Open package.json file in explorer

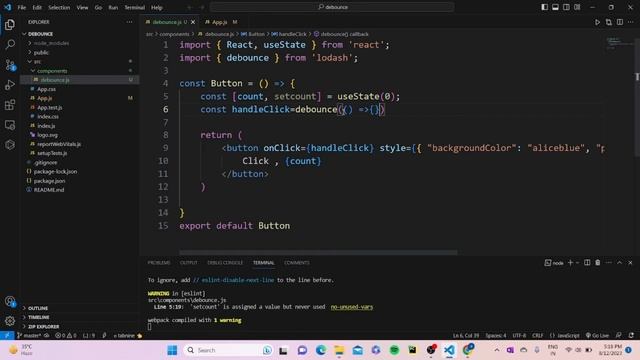(x=49, y=181)
